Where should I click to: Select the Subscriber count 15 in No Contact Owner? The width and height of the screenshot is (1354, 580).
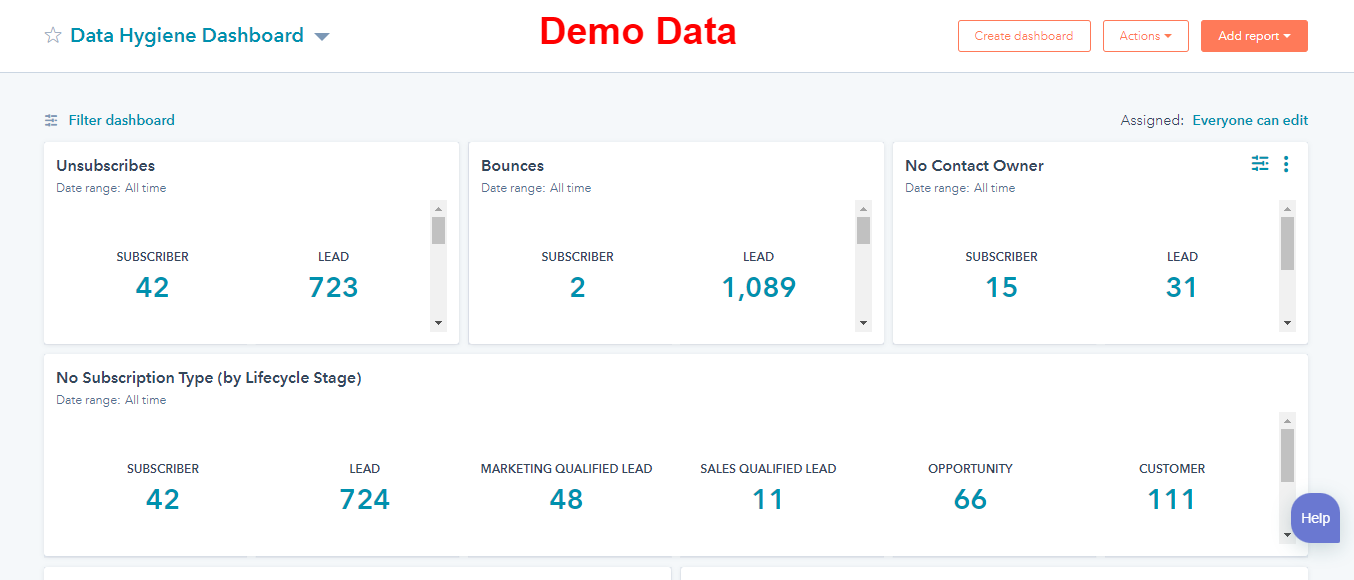point(1001,287)
